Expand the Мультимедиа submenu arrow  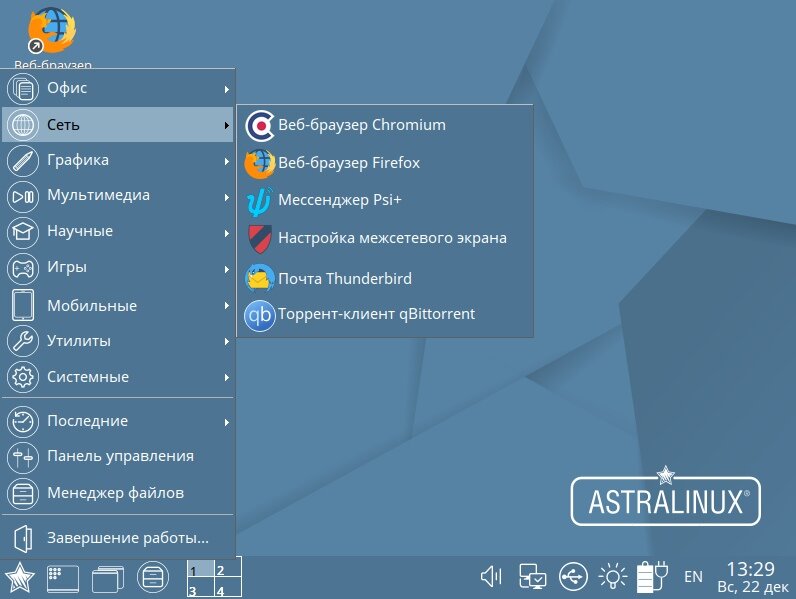tap(226, 197)
